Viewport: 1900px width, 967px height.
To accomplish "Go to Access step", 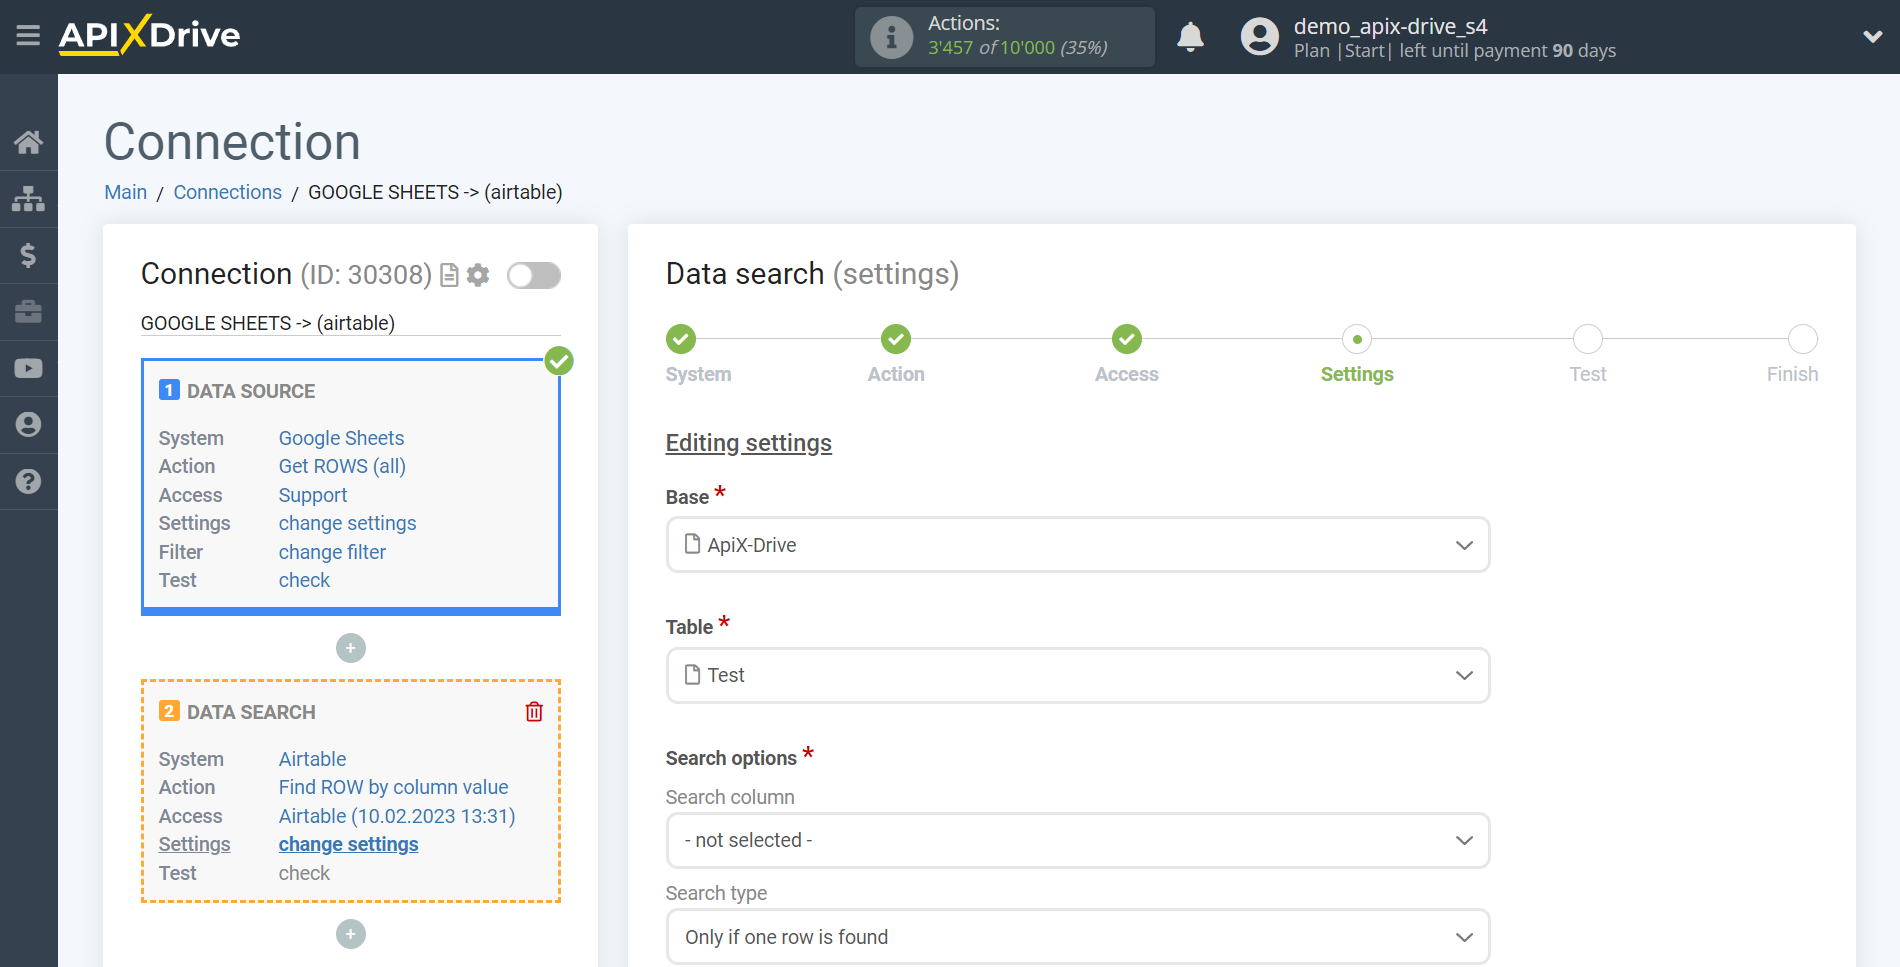I will point(1127,340).
